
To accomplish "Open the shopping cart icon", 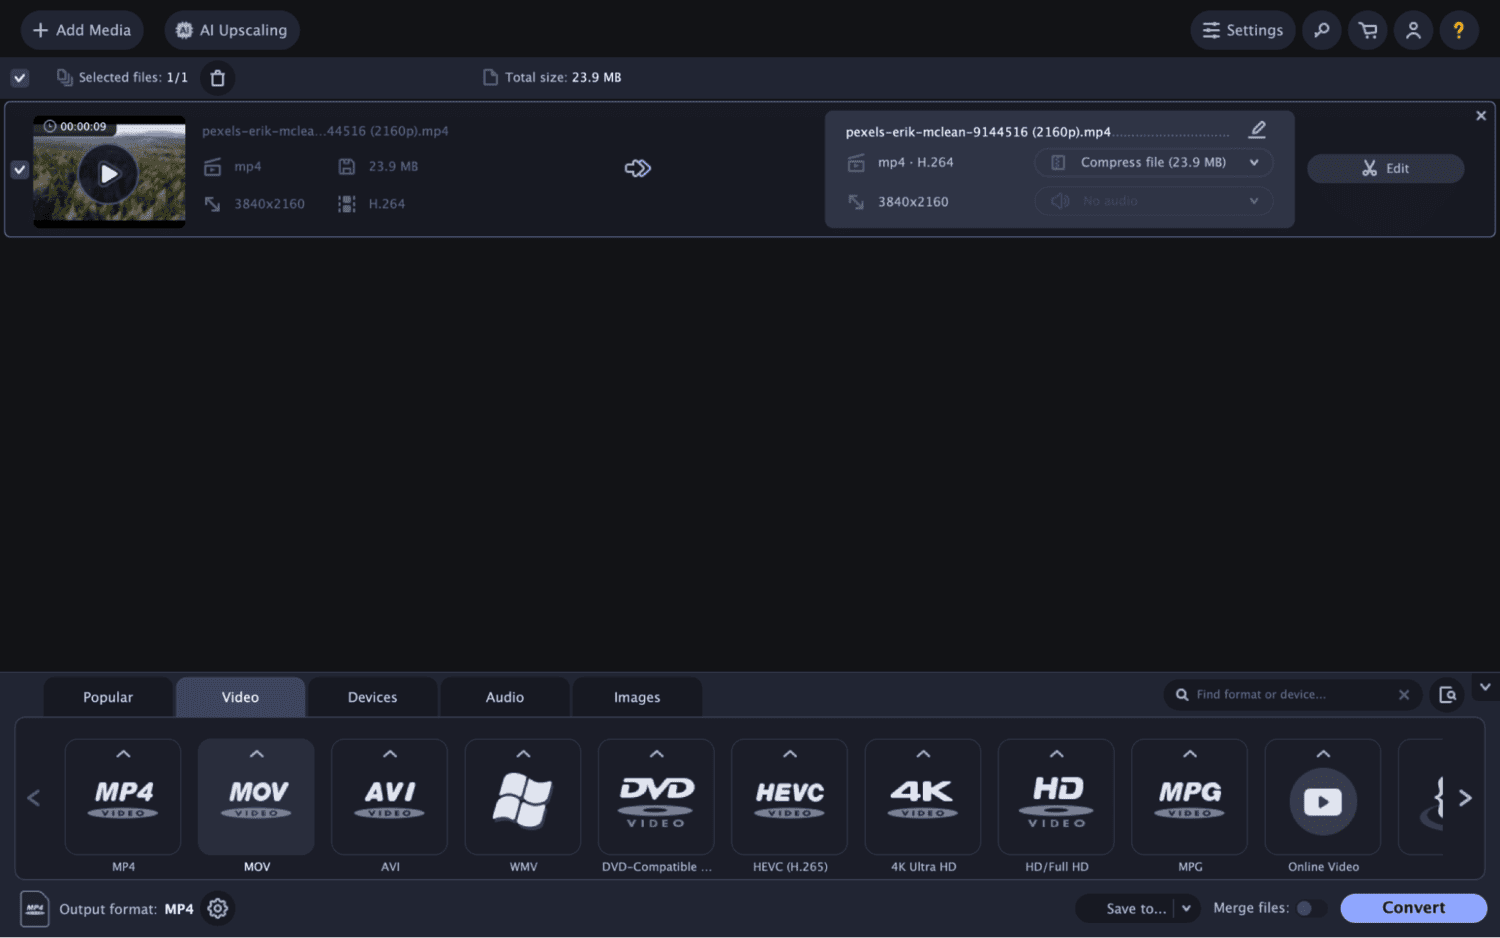I will pyautogui.click(x=1367, y=30).
